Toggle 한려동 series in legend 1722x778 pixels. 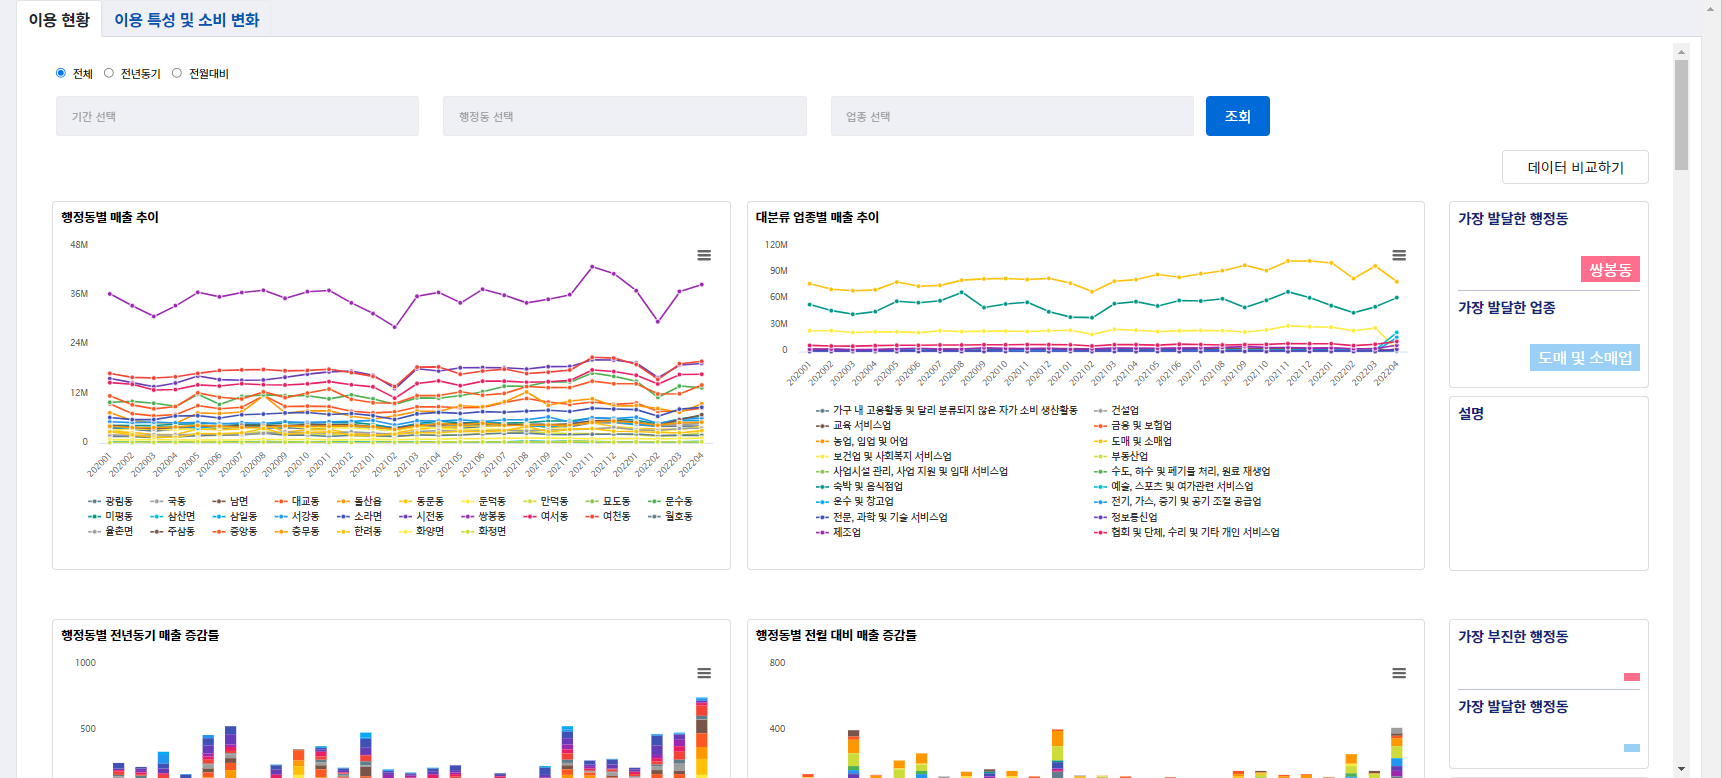359,531
